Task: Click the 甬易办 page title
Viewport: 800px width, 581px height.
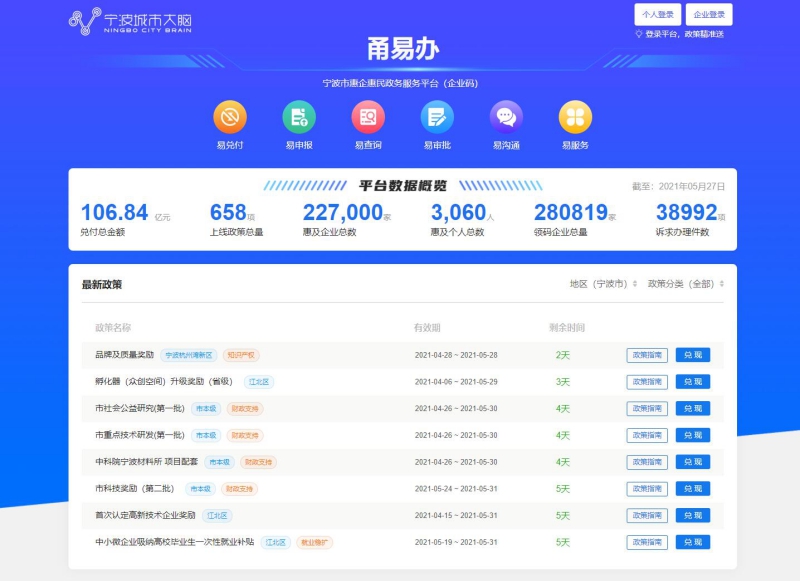Action: pos(403,49)
